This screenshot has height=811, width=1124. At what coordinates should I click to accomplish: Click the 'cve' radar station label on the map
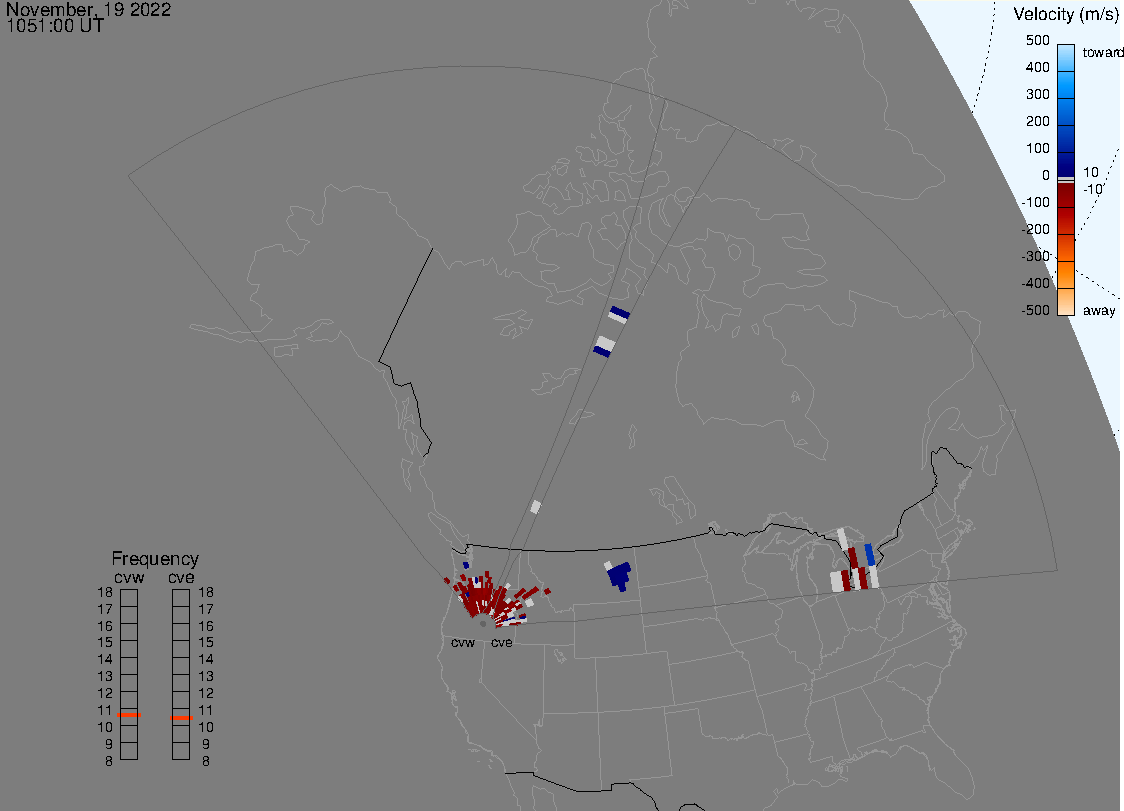[501, 642]
